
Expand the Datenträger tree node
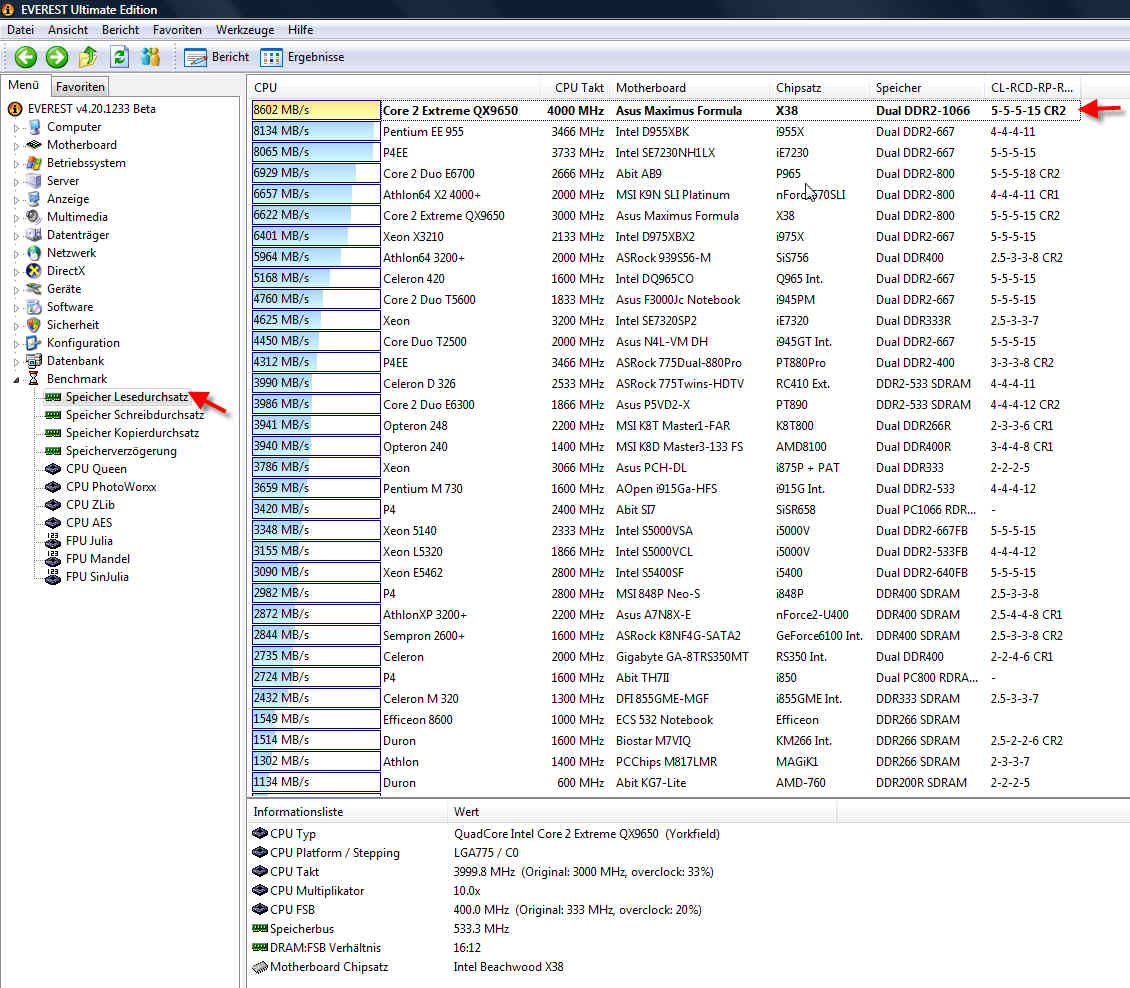17,236
